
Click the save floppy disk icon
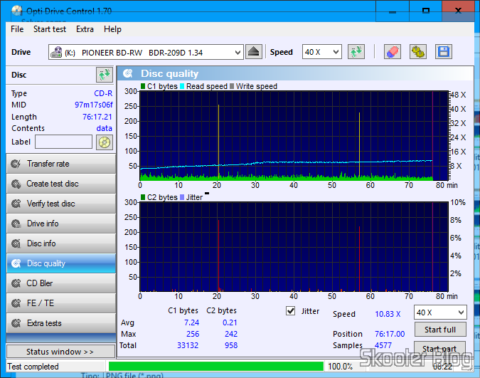coord(444,52)
